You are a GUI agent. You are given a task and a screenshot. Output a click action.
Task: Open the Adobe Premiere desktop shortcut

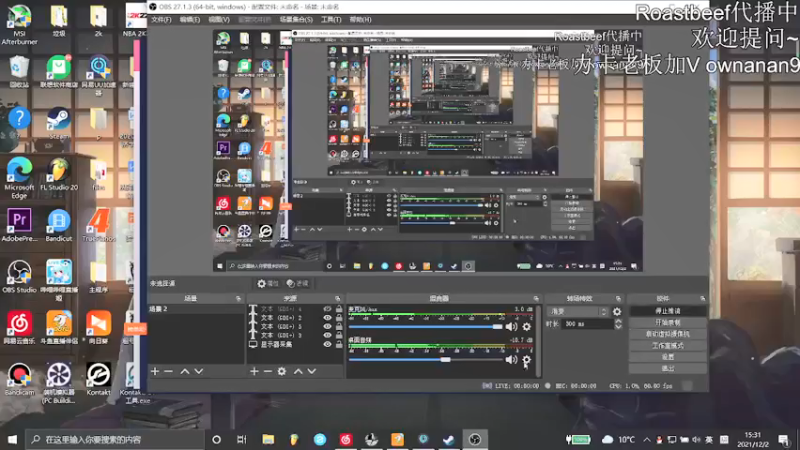coord(19,225)
